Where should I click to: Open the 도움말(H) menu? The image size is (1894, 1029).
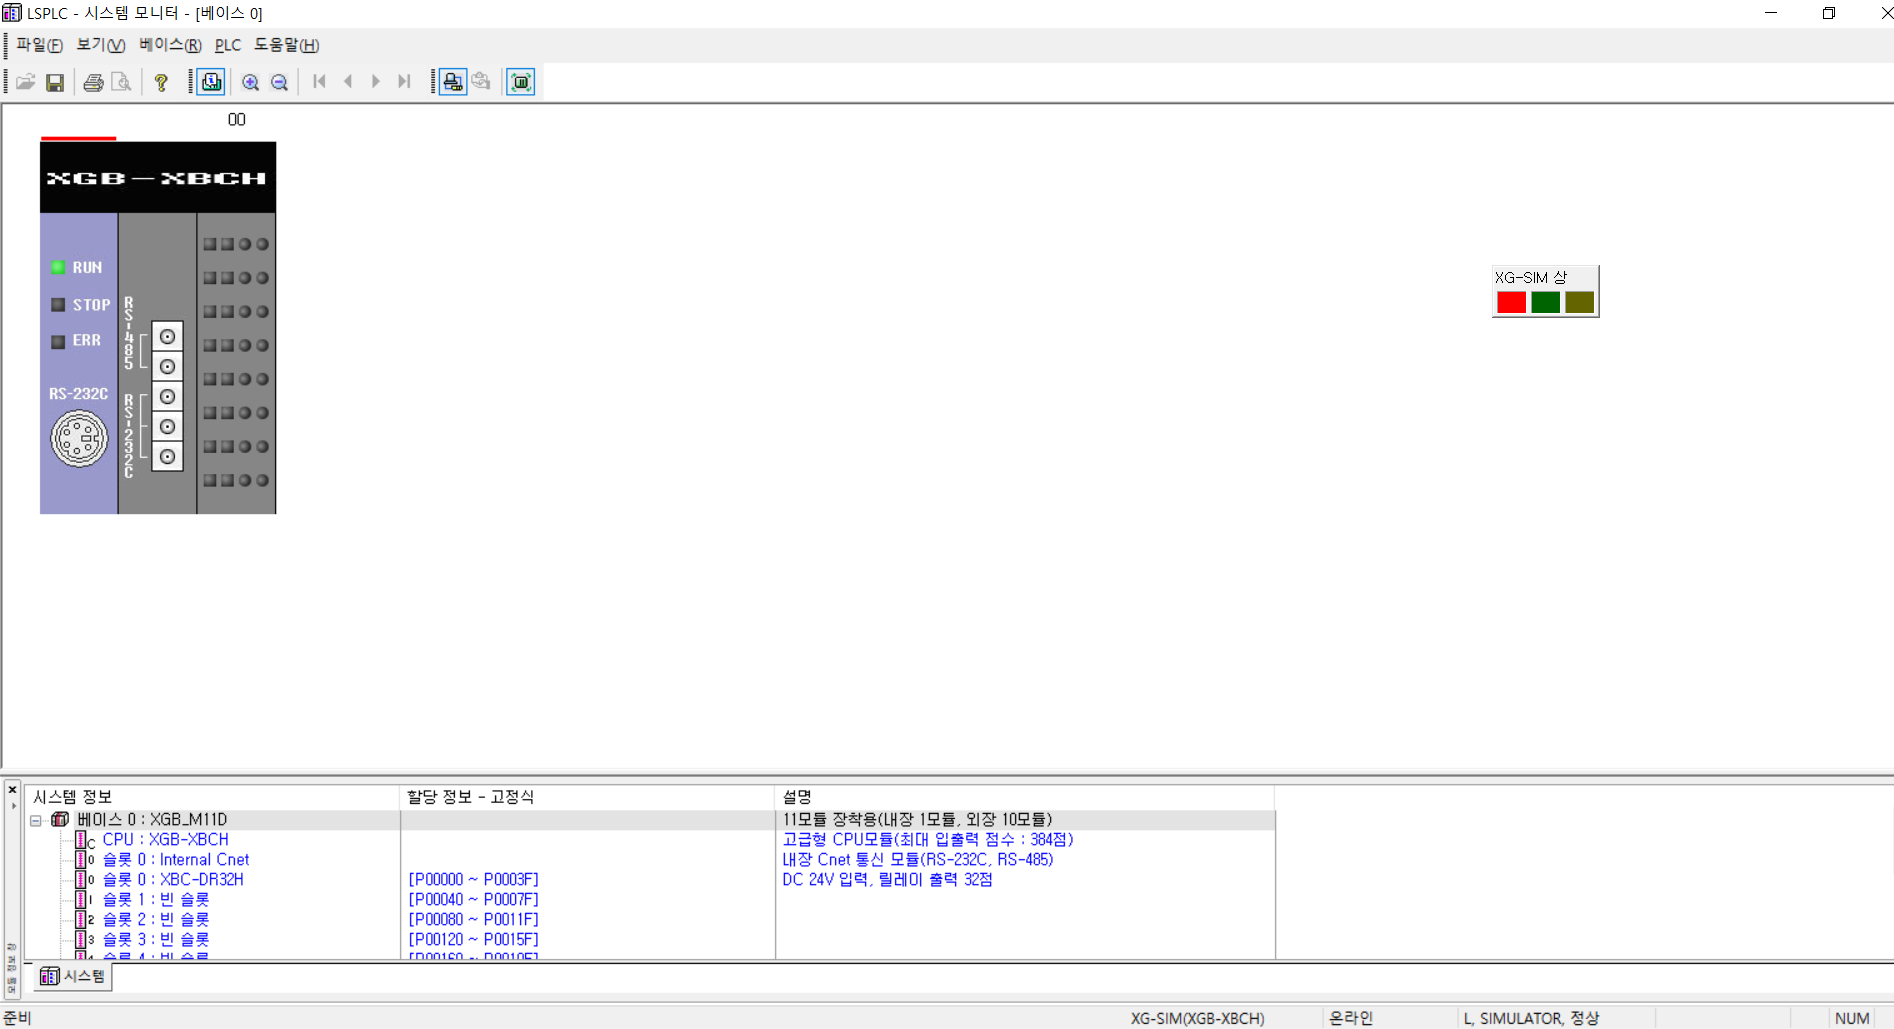pos(287,45)
